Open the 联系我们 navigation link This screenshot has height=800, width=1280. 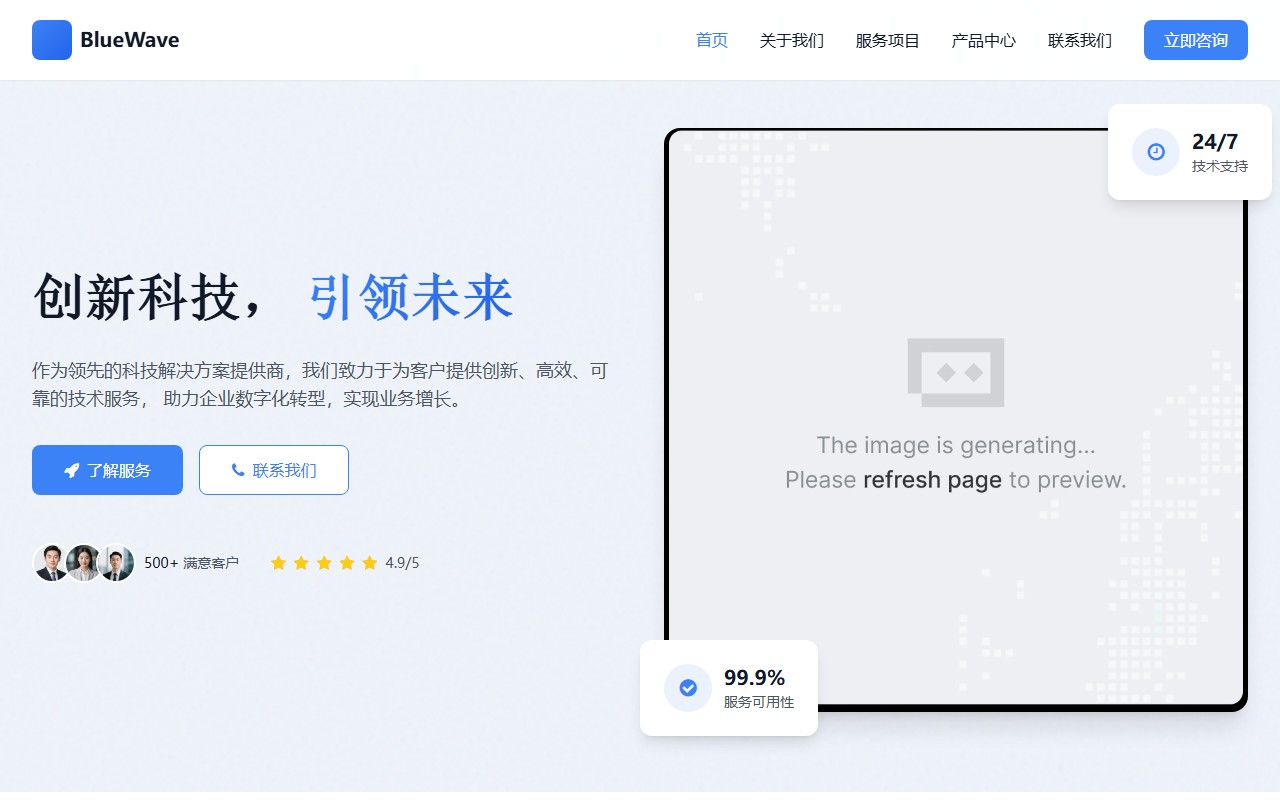point(1079,40)
